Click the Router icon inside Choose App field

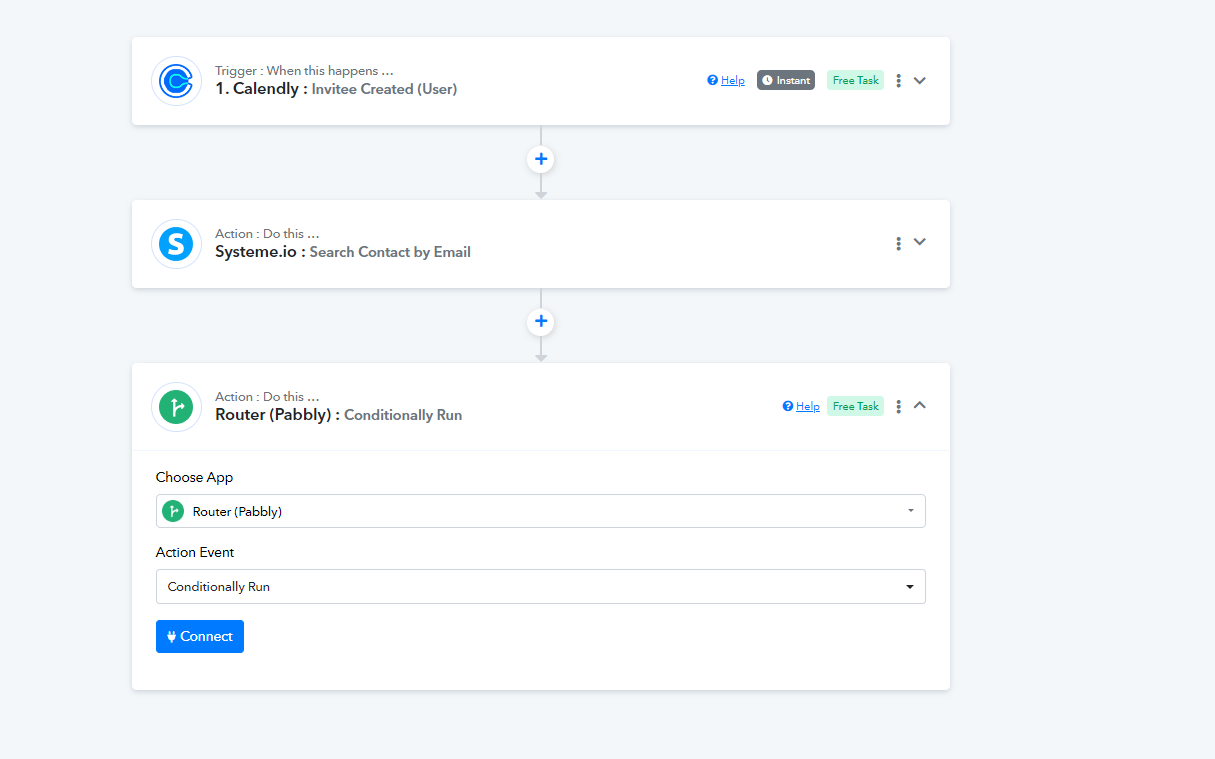(173, 511)
